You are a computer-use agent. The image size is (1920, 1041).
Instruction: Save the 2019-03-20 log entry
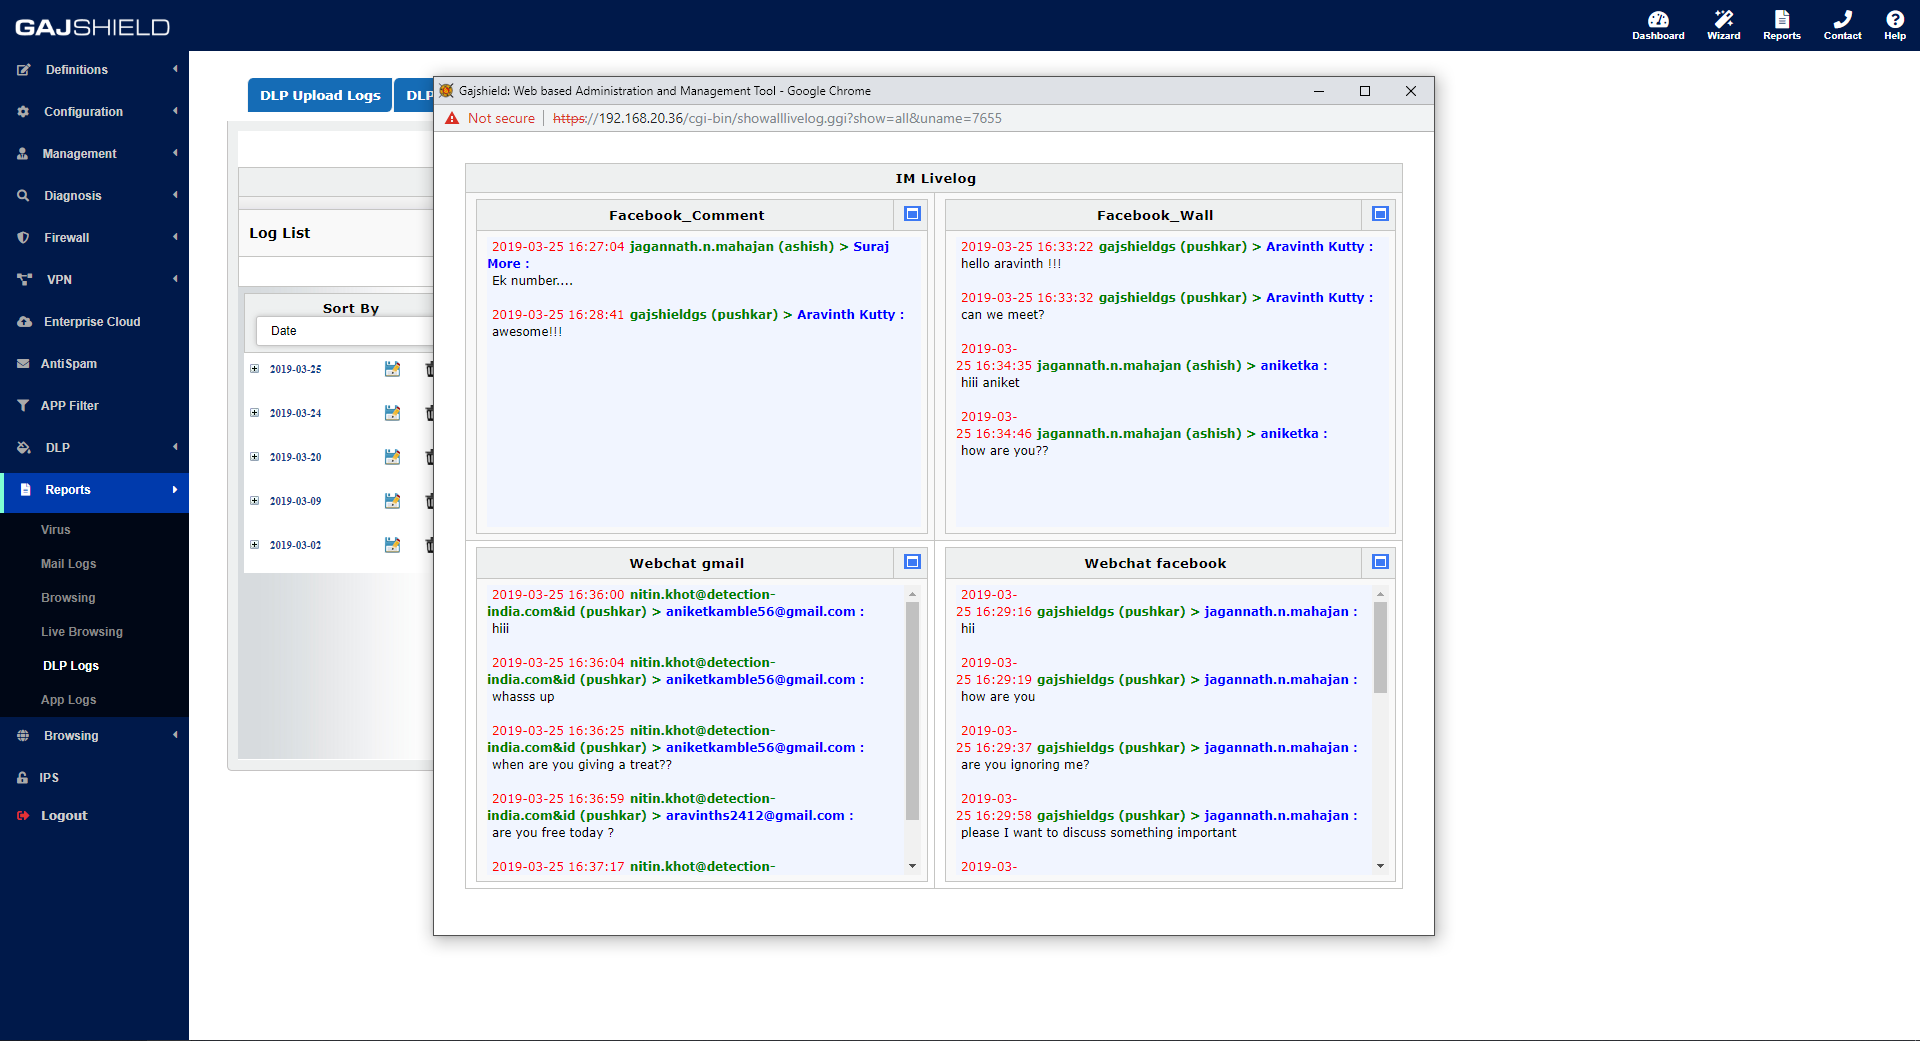(392, 457)
